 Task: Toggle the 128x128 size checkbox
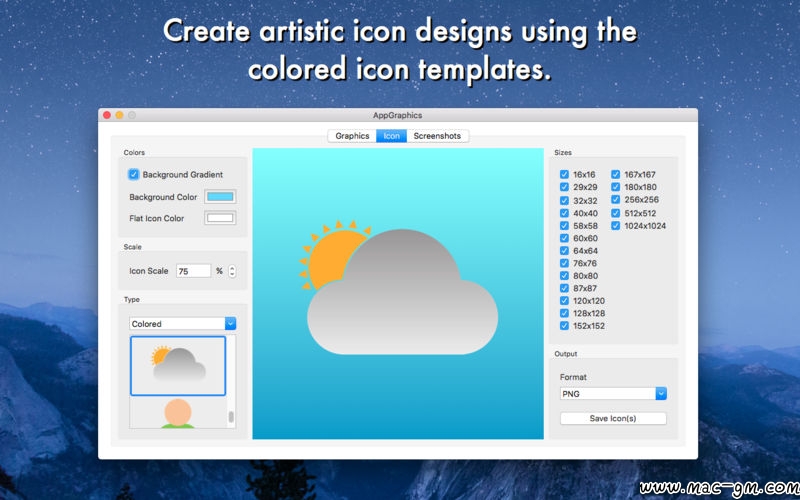coord(564,313)
